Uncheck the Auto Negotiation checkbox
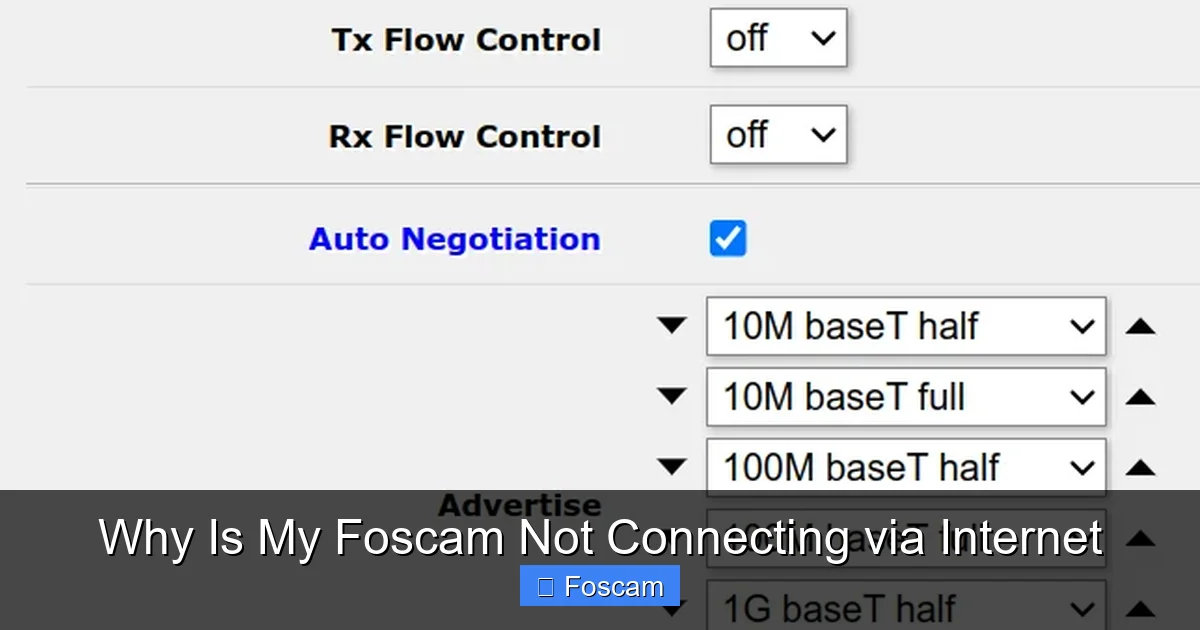This screenshot has width=1200, height=630. coord(727,238)
